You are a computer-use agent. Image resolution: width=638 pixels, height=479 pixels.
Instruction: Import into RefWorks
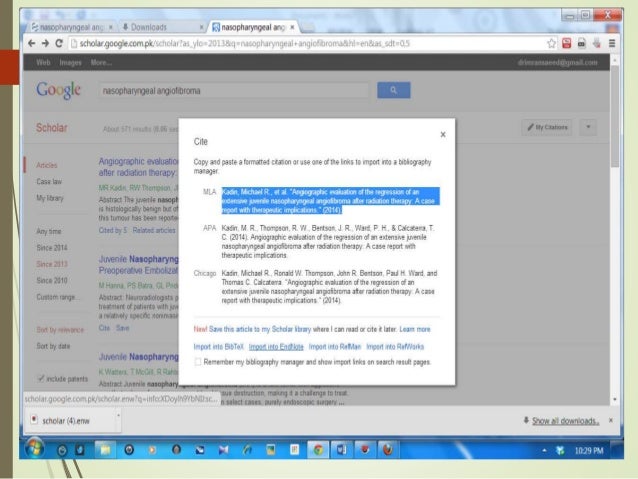[x=395, y=347]
